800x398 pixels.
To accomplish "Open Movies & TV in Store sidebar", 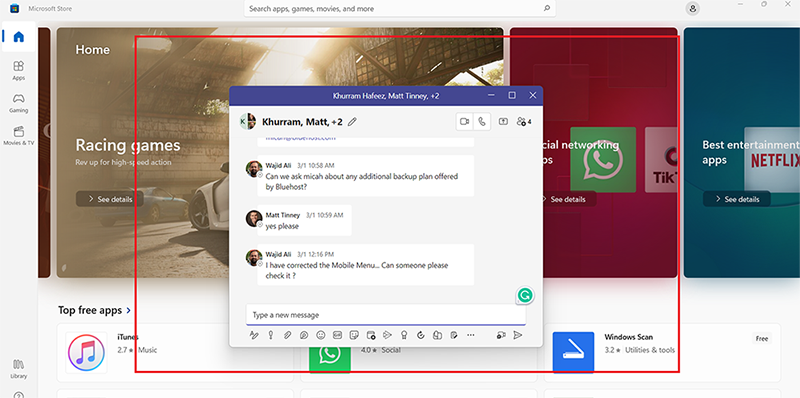I will click(19, 136).
